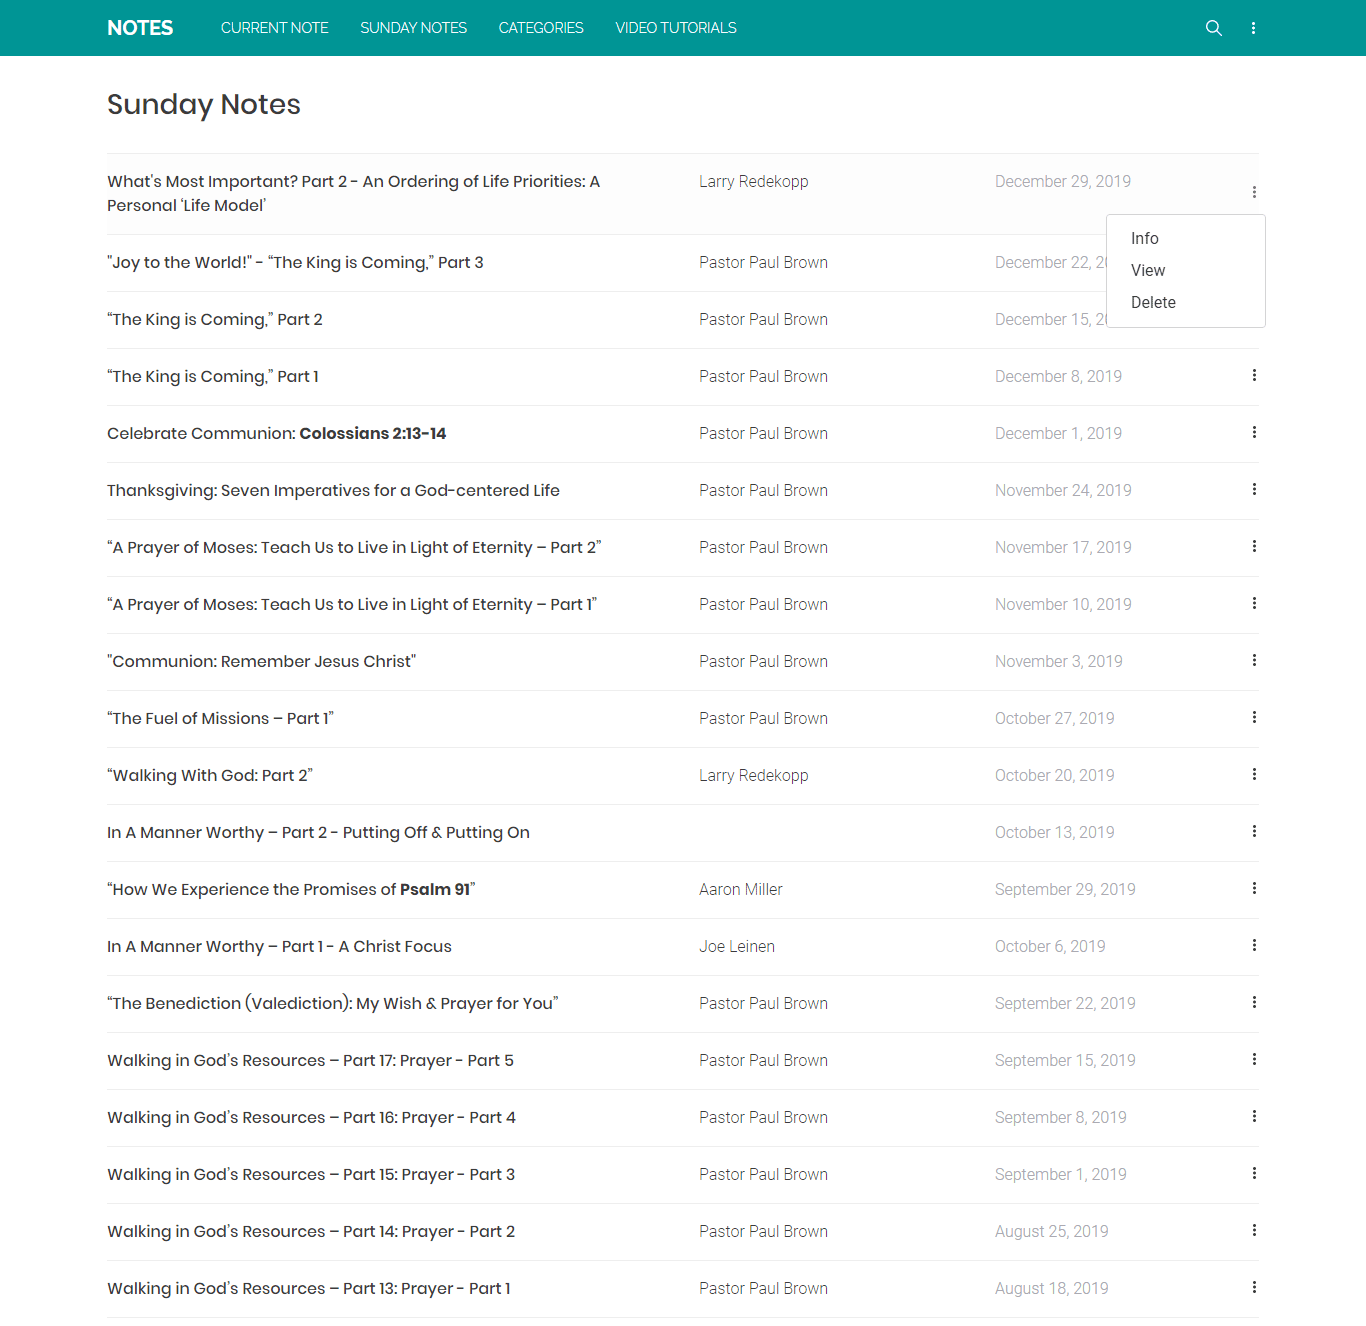The height and width of the screenshot is (1326, 1366).
Task: Expand options for The Fuel of Missions row
Action: coord(1254,718)
